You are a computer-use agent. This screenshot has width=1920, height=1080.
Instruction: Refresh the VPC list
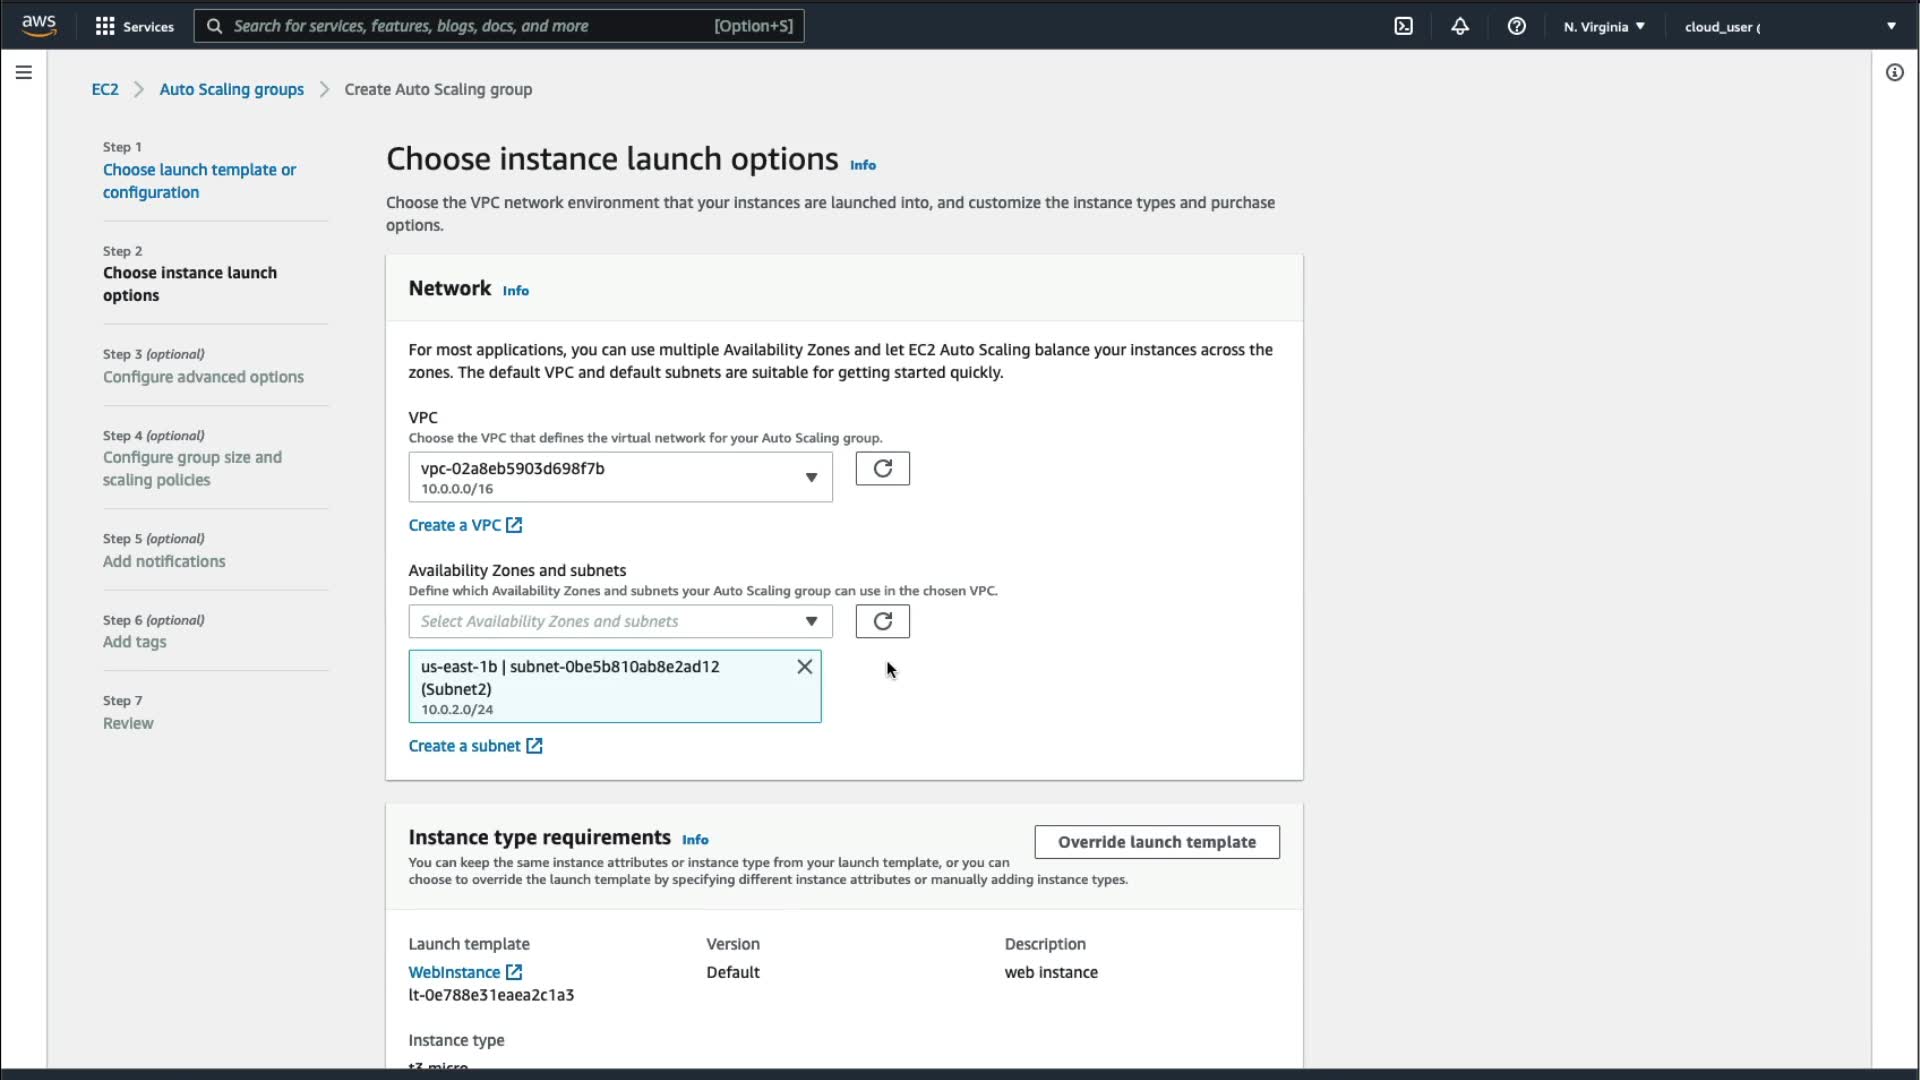click(x=882, y=469)
